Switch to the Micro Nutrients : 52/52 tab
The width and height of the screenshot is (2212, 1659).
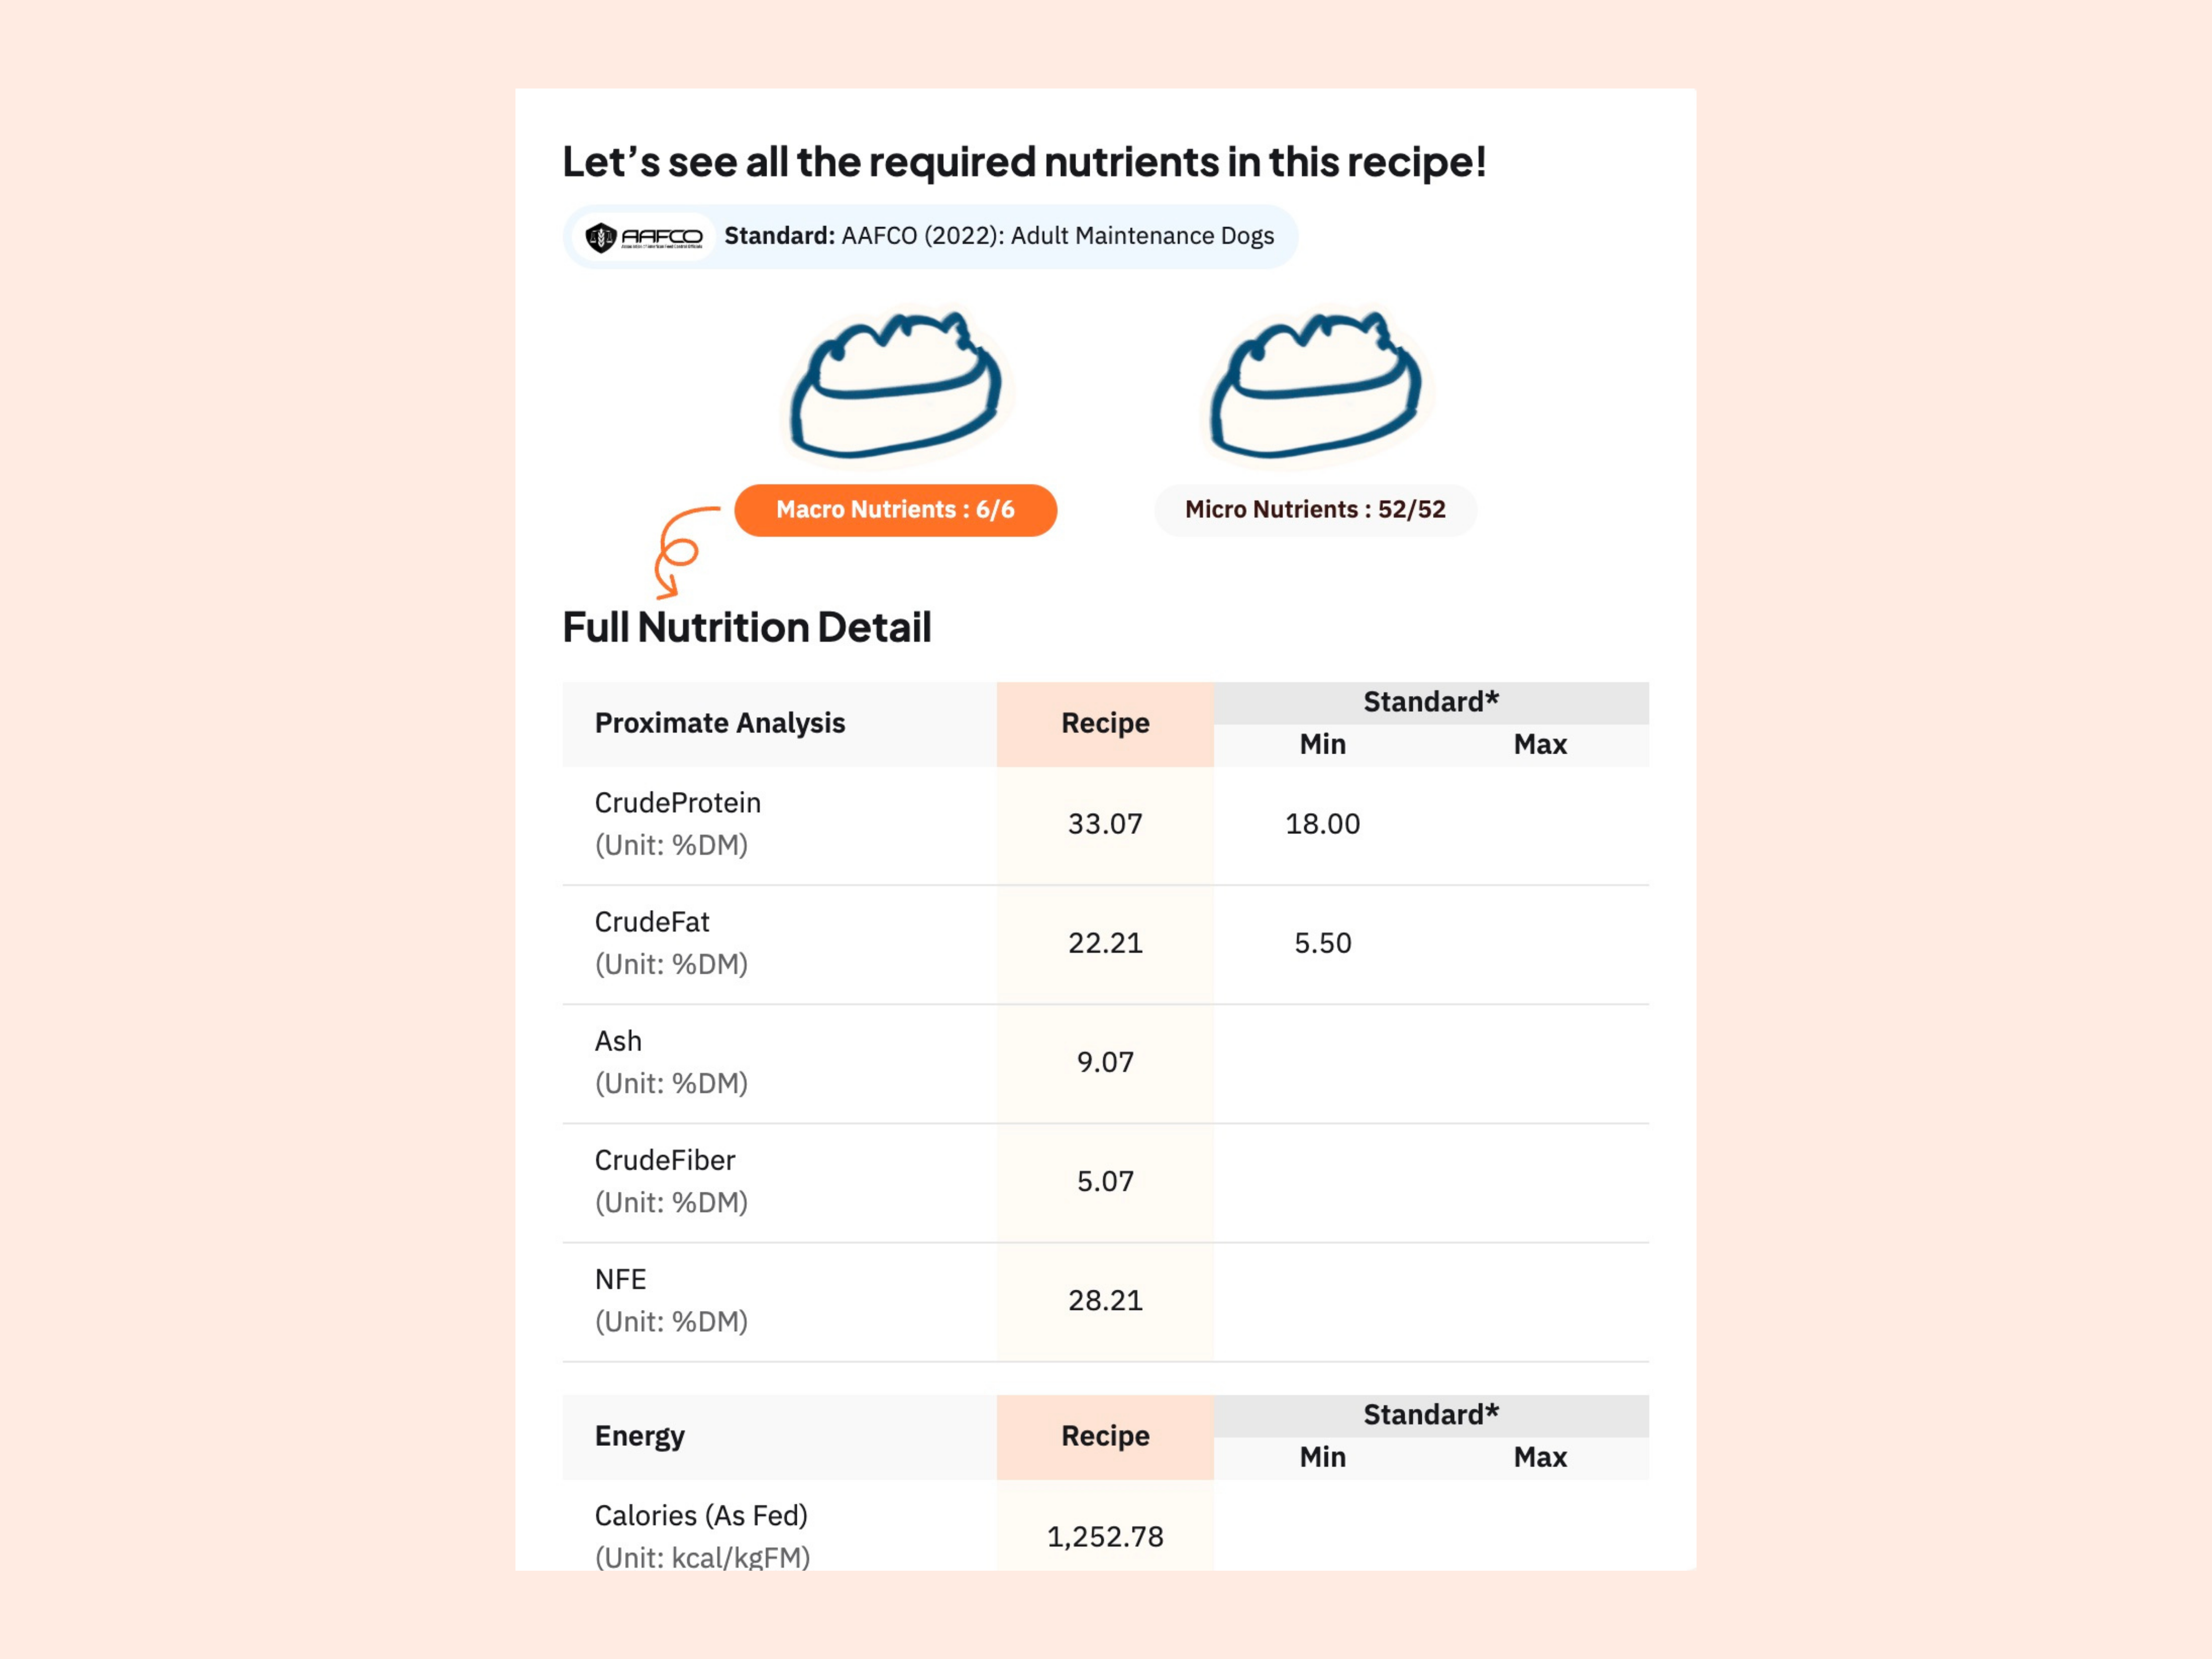[1315, 510]
